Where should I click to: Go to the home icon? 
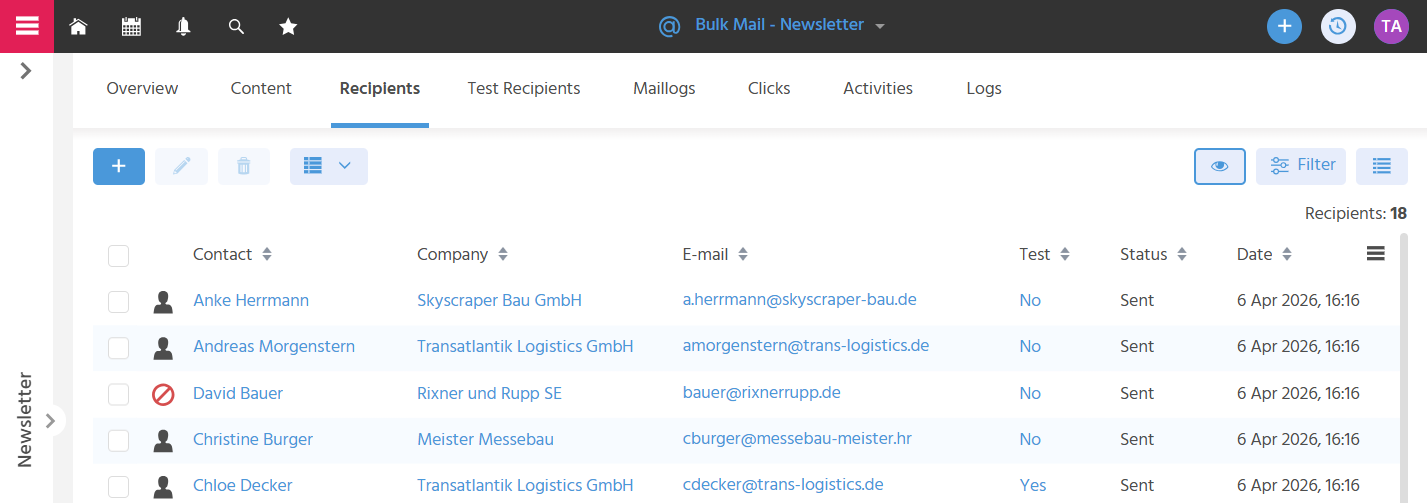point(78,27)
